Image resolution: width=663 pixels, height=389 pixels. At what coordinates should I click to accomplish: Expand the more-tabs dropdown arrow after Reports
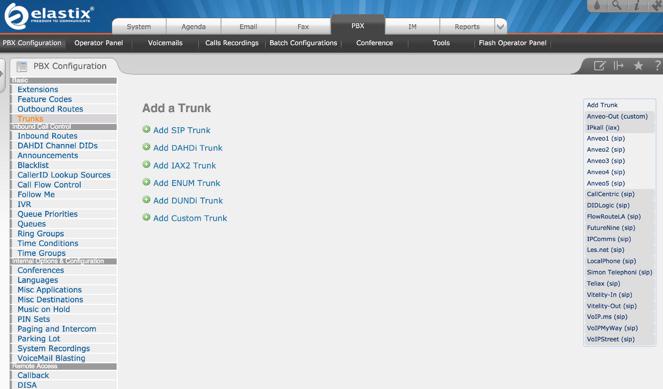[x=500, y=27]
